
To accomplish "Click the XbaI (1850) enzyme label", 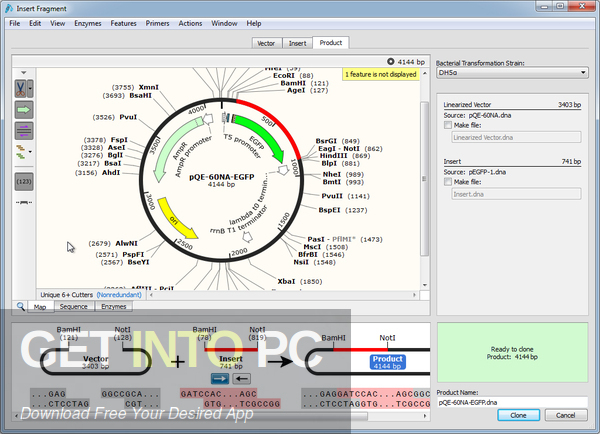I will [300, 281].
